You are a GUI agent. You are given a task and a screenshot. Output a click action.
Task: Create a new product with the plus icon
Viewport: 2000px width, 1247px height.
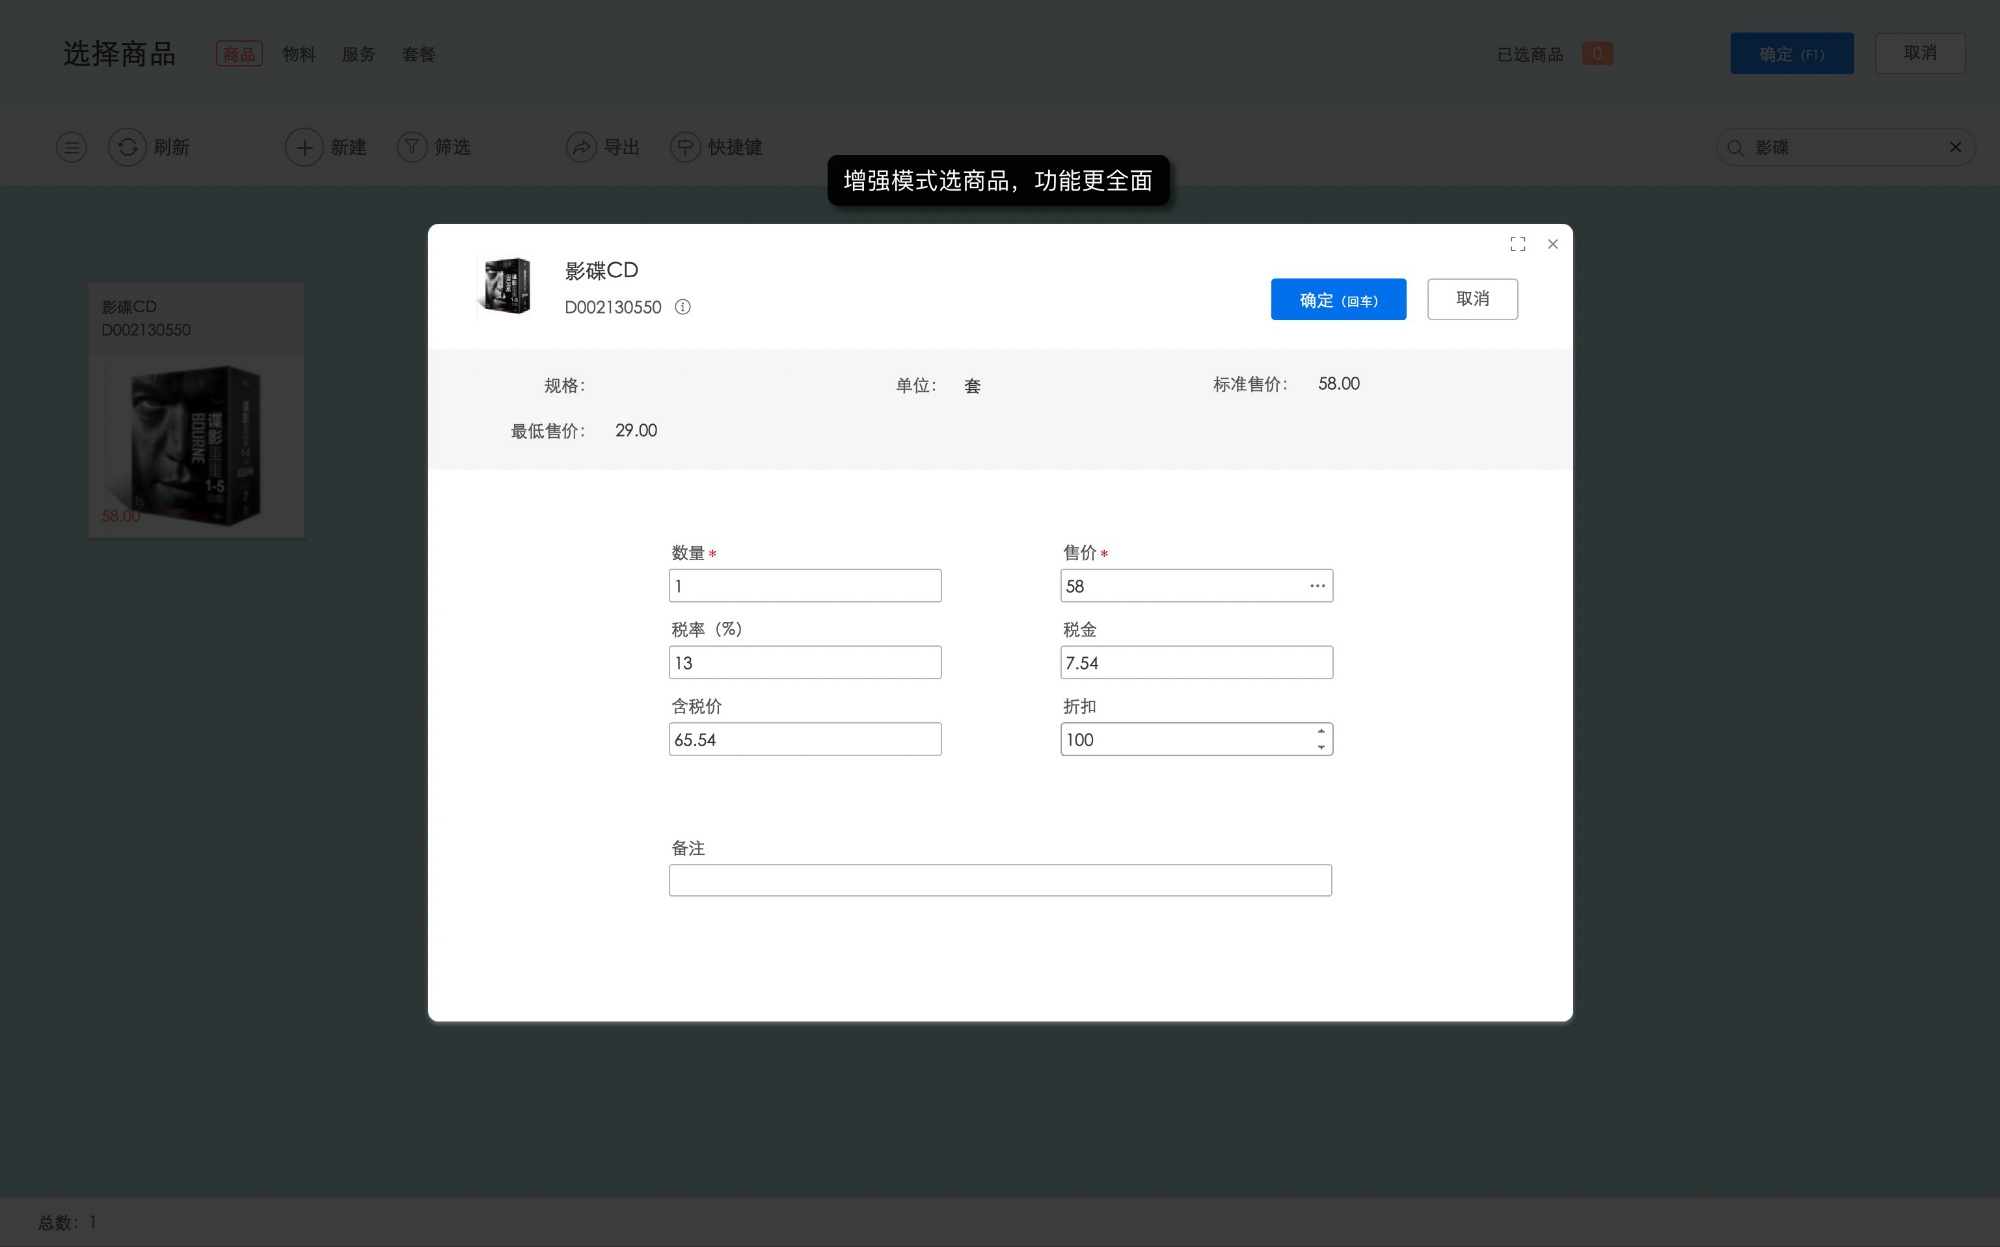point(305,147)
